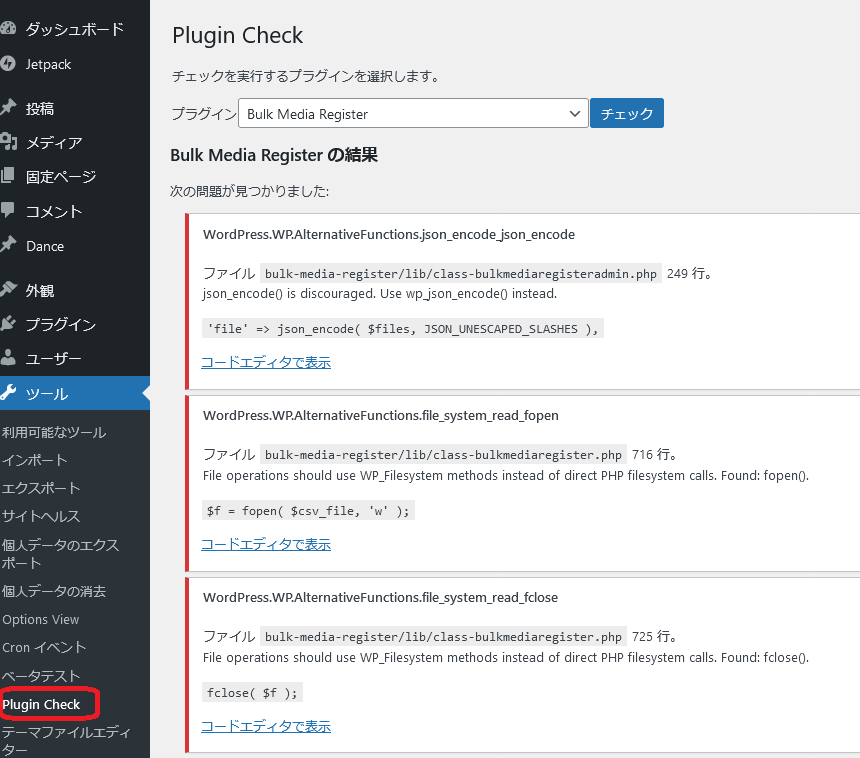Open コードエディタで表示 link for fclose issue

coord(266,726)
